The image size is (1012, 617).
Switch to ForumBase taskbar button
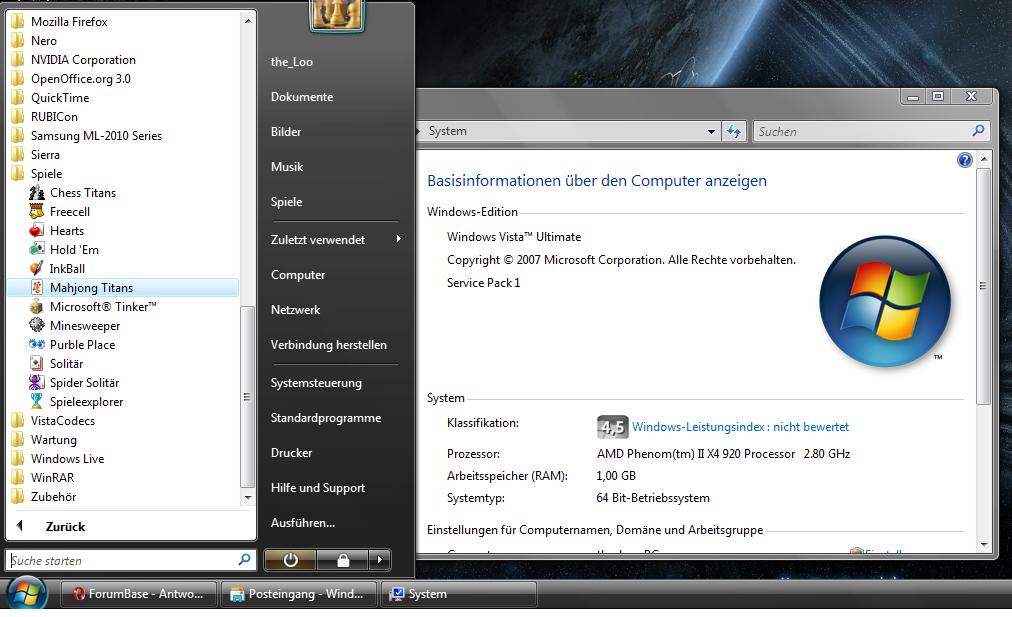(x=139, y=594)
